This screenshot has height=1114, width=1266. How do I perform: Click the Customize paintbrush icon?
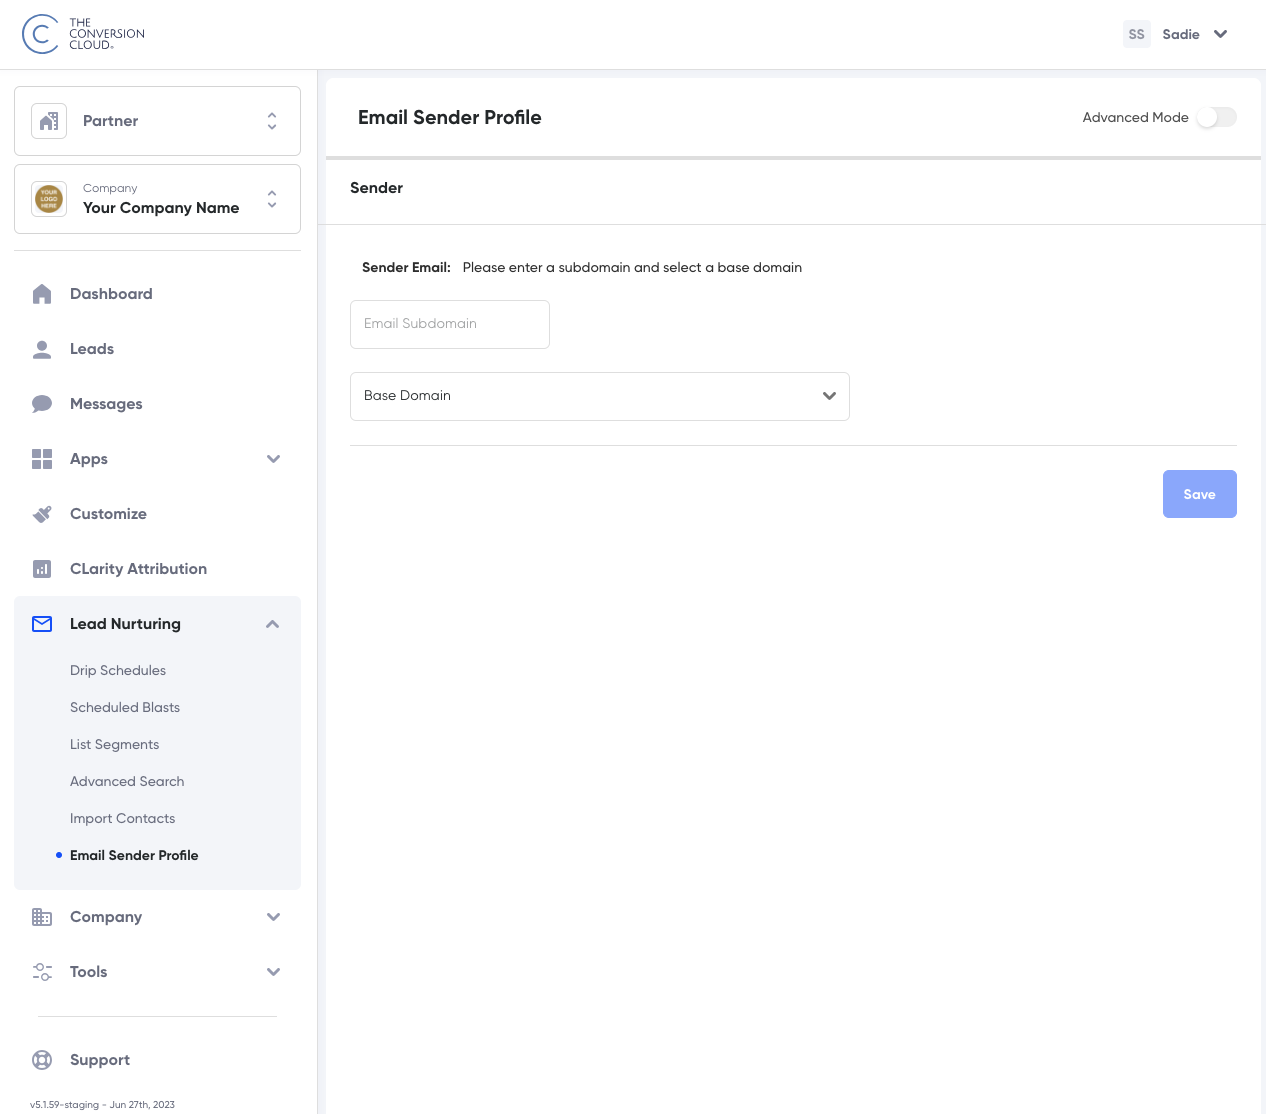pyautogui.click(x=42, y=514)
